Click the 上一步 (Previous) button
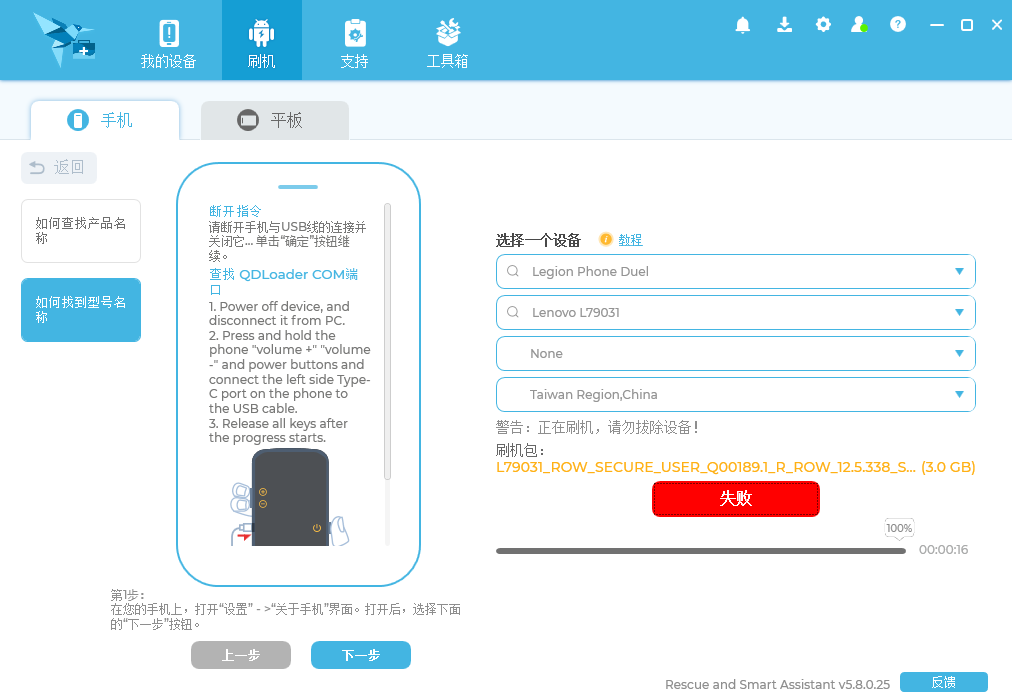 click(x=241, y=655)
